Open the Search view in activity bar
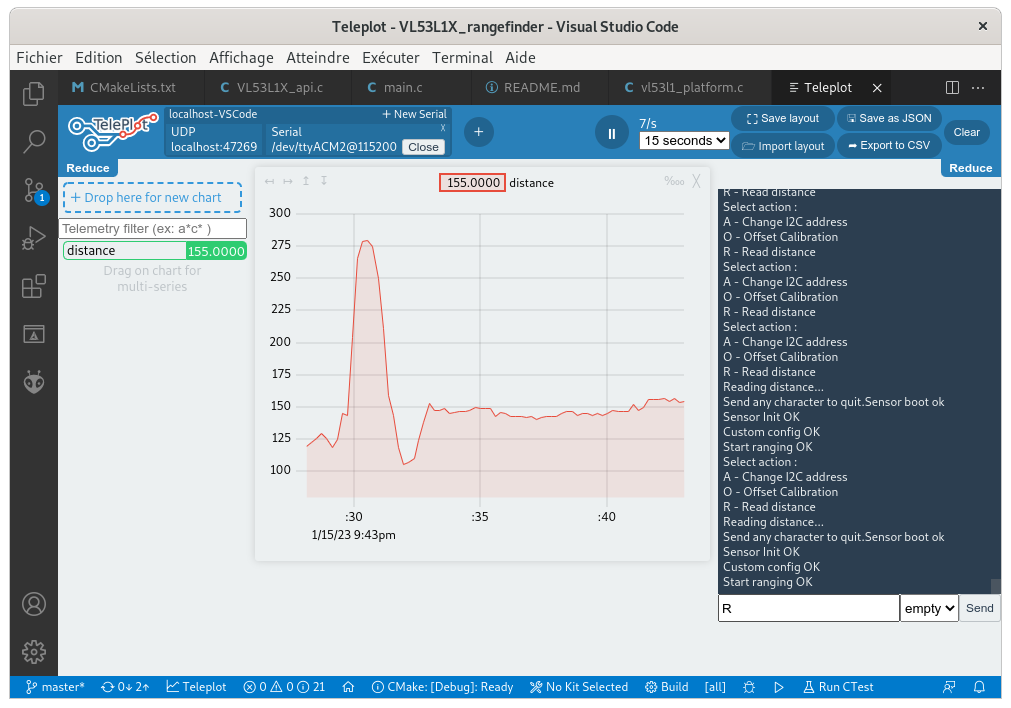The image size is (1011, 708). [x=34, y=141]
